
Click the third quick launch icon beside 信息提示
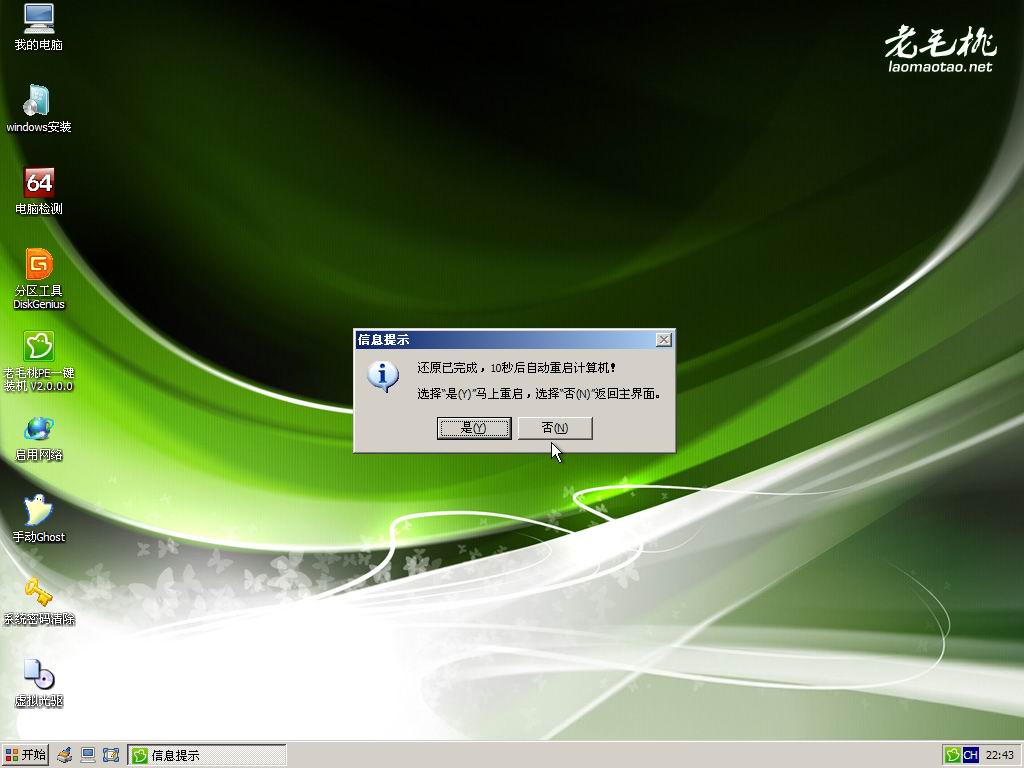pyautogui.click(x=111, y=755)
